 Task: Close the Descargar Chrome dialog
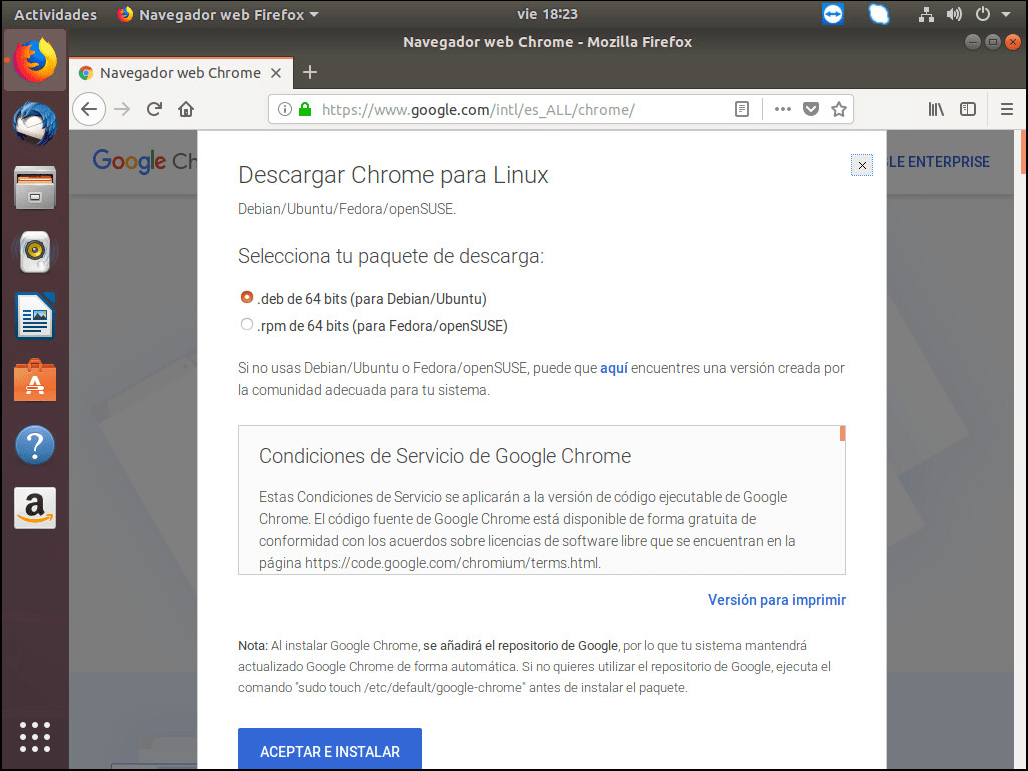click(x=862, y=165)
